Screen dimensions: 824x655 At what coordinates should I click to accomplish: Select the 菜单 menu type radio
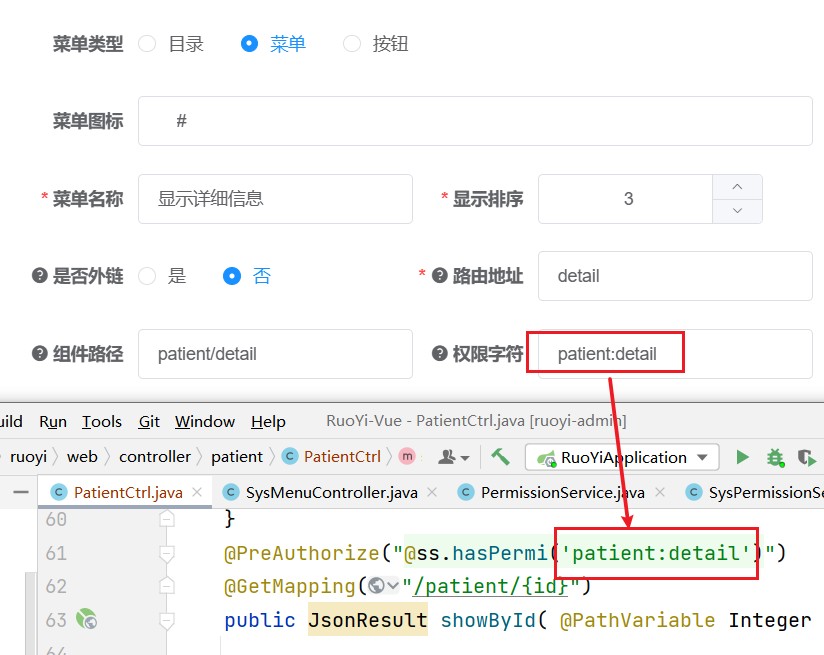pos(249,44)
